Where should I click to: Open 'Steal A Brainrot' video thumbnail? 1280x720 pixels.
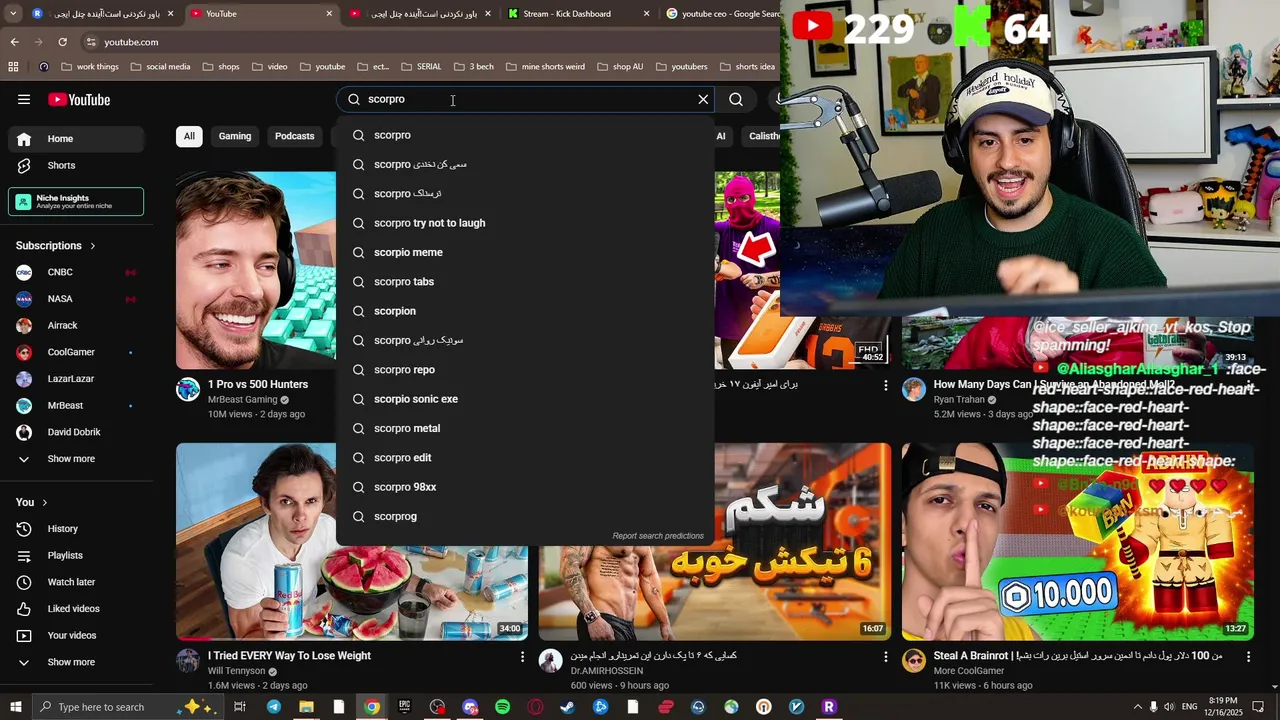click(1077, 541)
